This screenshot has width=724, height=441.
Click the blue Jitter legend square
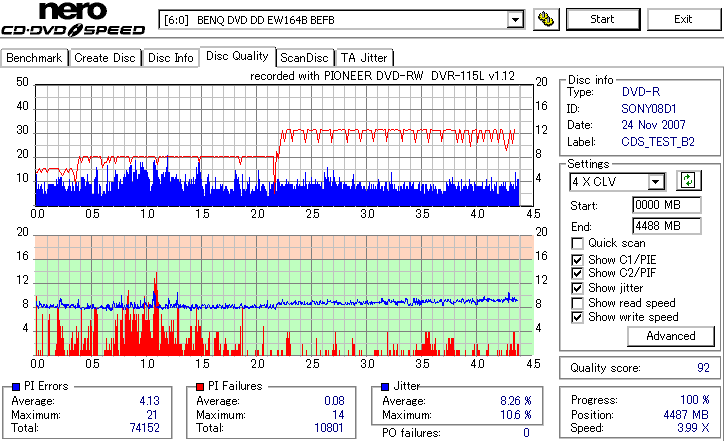[x=385, y=387]
